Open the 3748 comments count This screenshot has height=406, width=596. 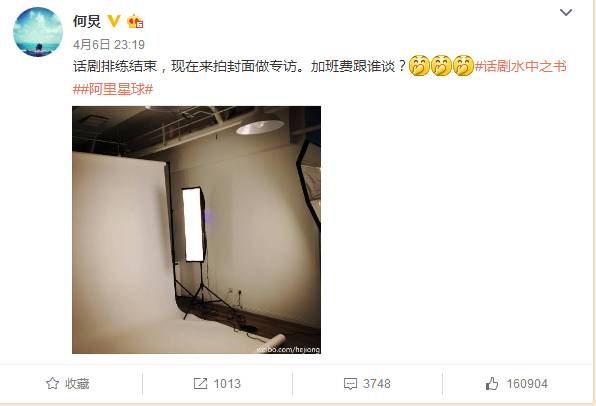click(377, 384)
